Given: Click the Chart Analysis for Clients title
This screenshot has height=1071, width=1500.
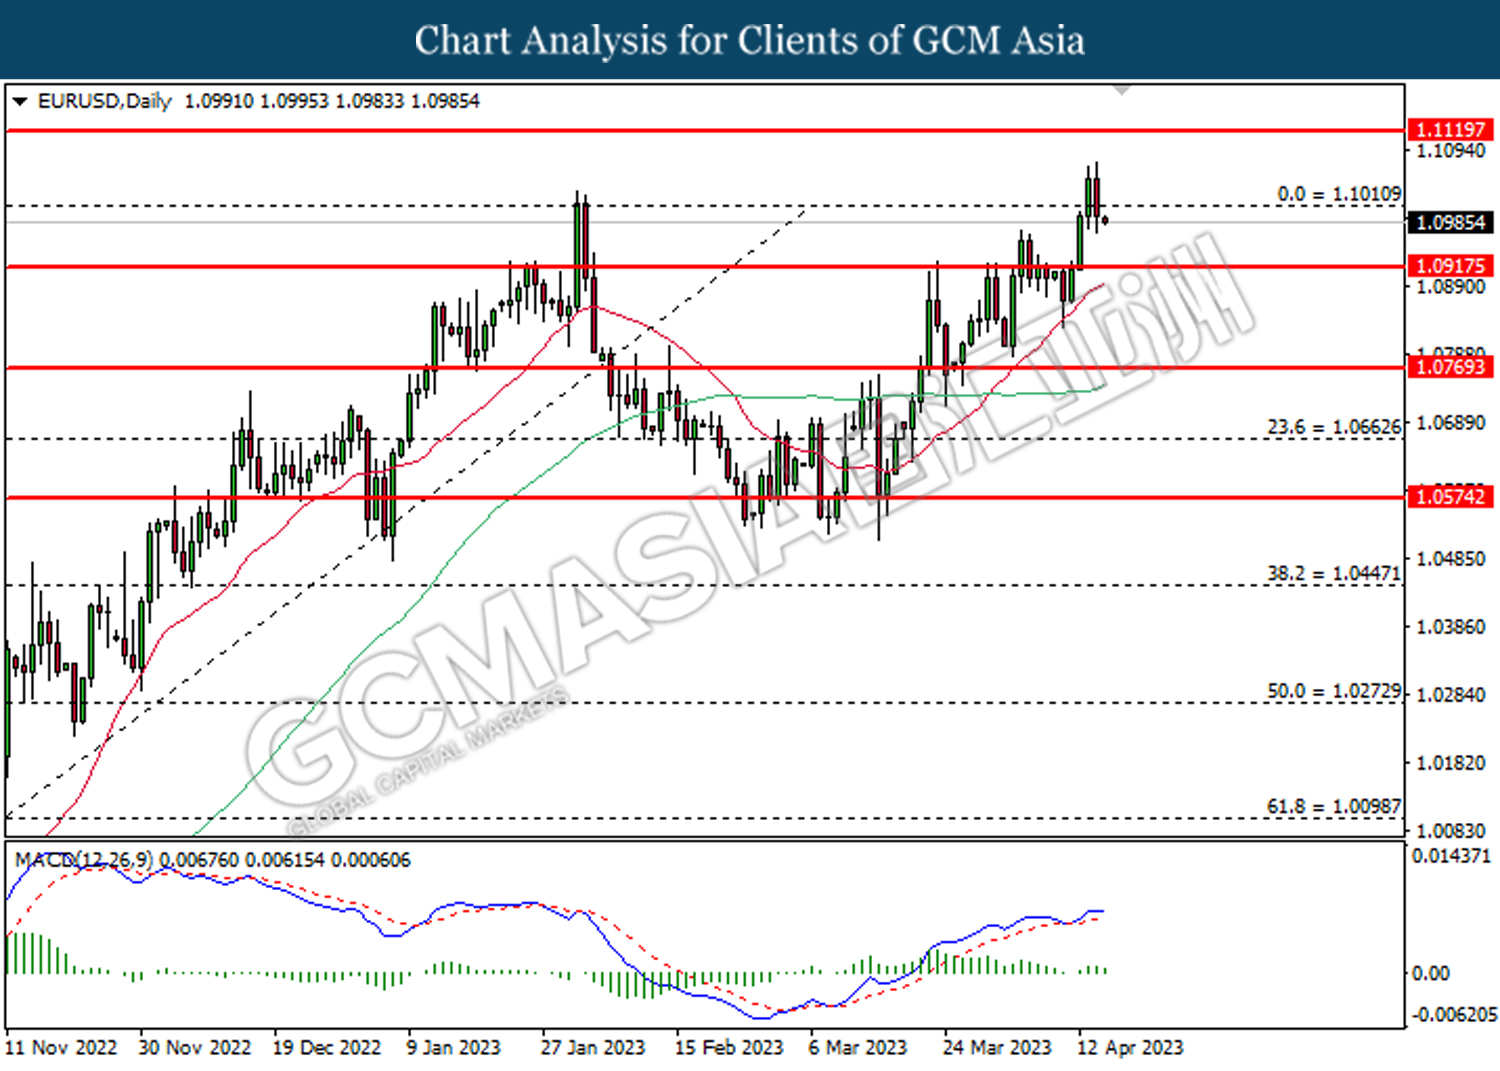Looking at the screenshot, I should 750,40.
